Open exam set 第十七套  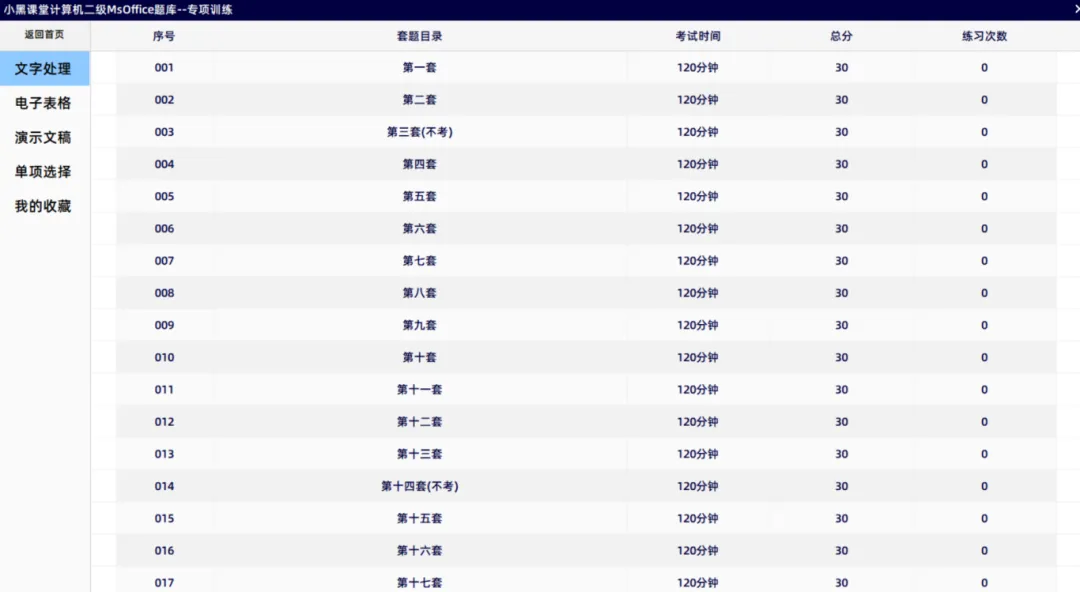(x=419, y=583)
